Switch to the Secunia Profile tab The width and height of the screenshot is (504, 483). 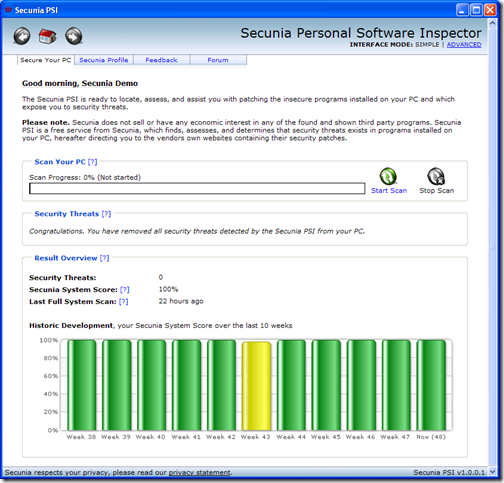pyautogui.click(x=104, y=60)
